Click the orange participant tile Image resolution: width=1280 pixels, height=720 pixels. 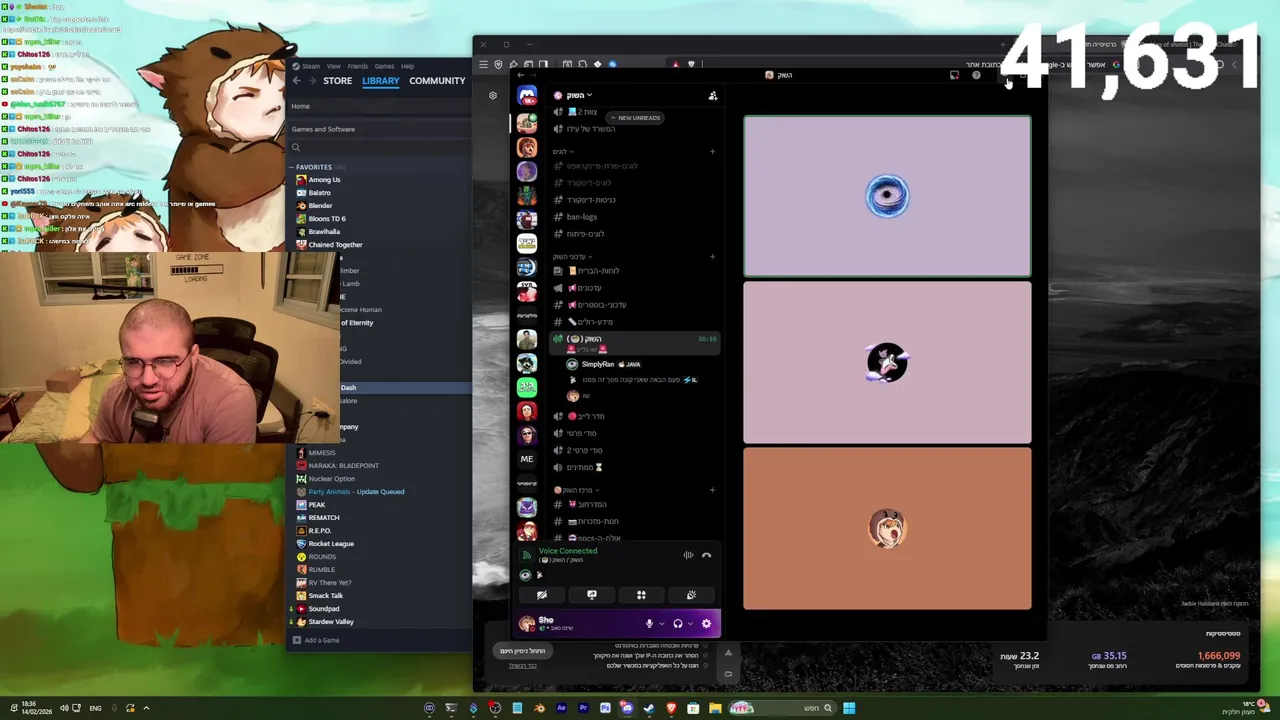pos(887,528)
